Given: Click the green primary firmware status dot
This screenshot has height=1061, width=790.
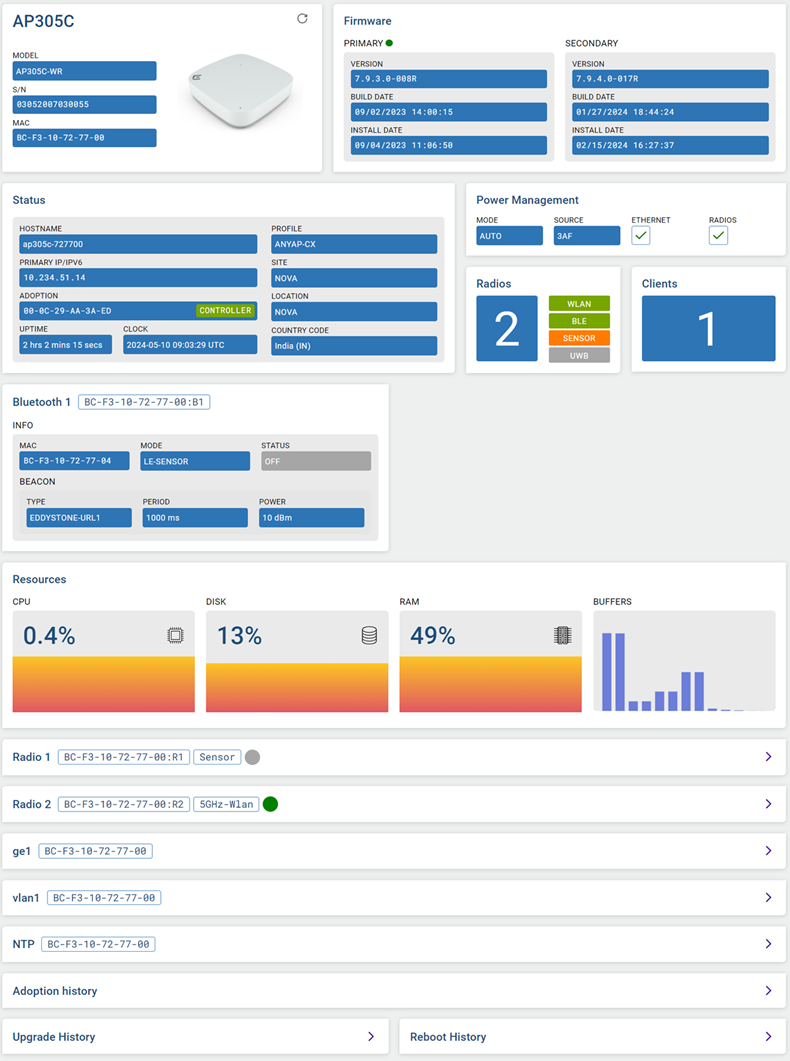Looking at the screenshot, I should tap(389, 43).
